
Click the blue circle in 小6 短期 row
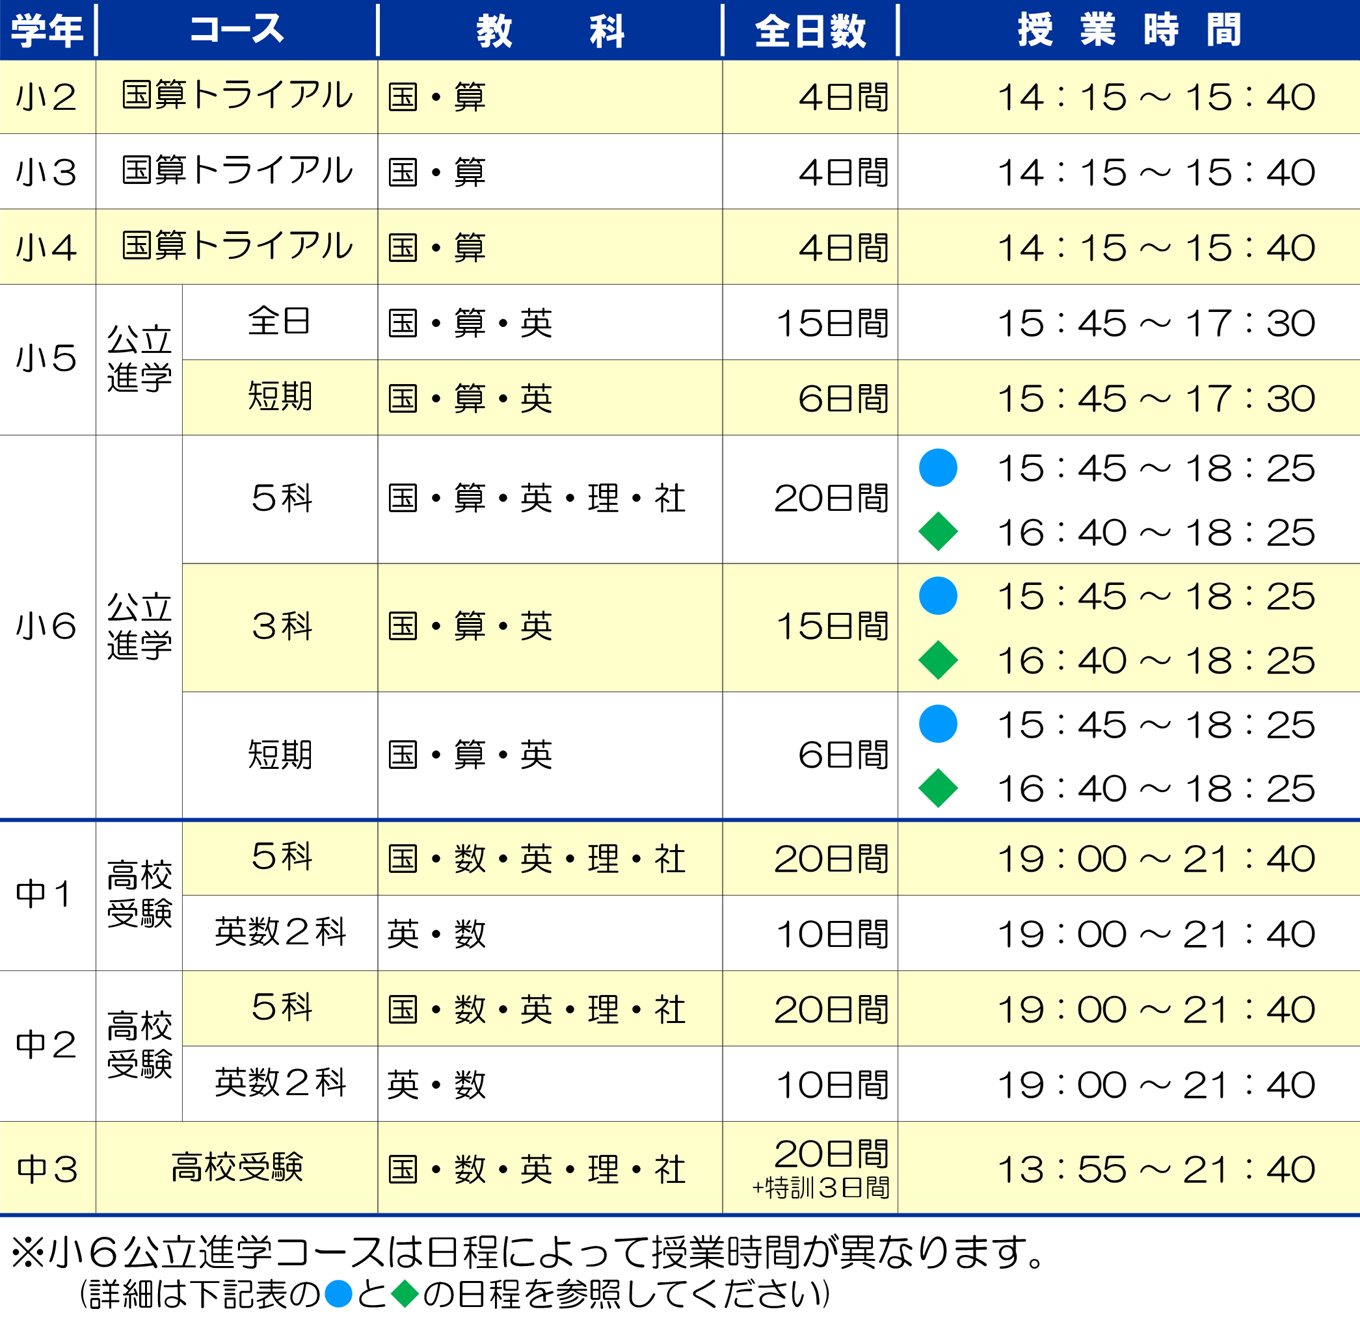pos(938,724)
